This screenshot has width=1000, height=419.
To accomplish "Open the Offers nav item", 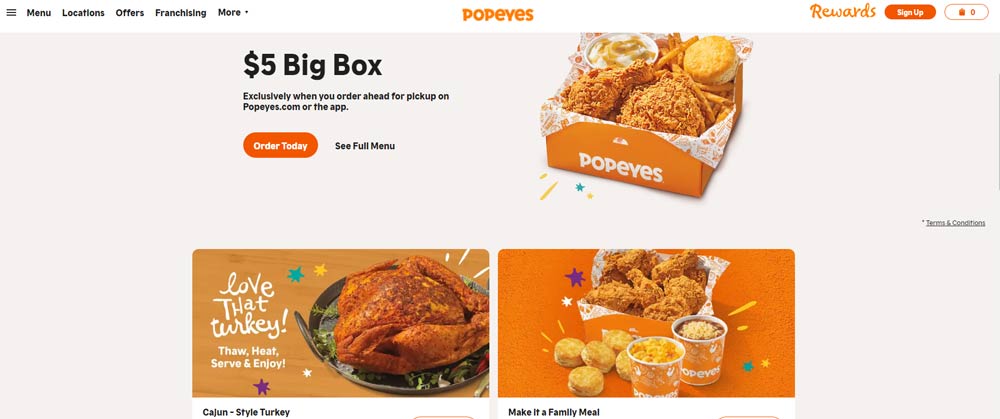I will pyautogui.click(x=129, y=13).
